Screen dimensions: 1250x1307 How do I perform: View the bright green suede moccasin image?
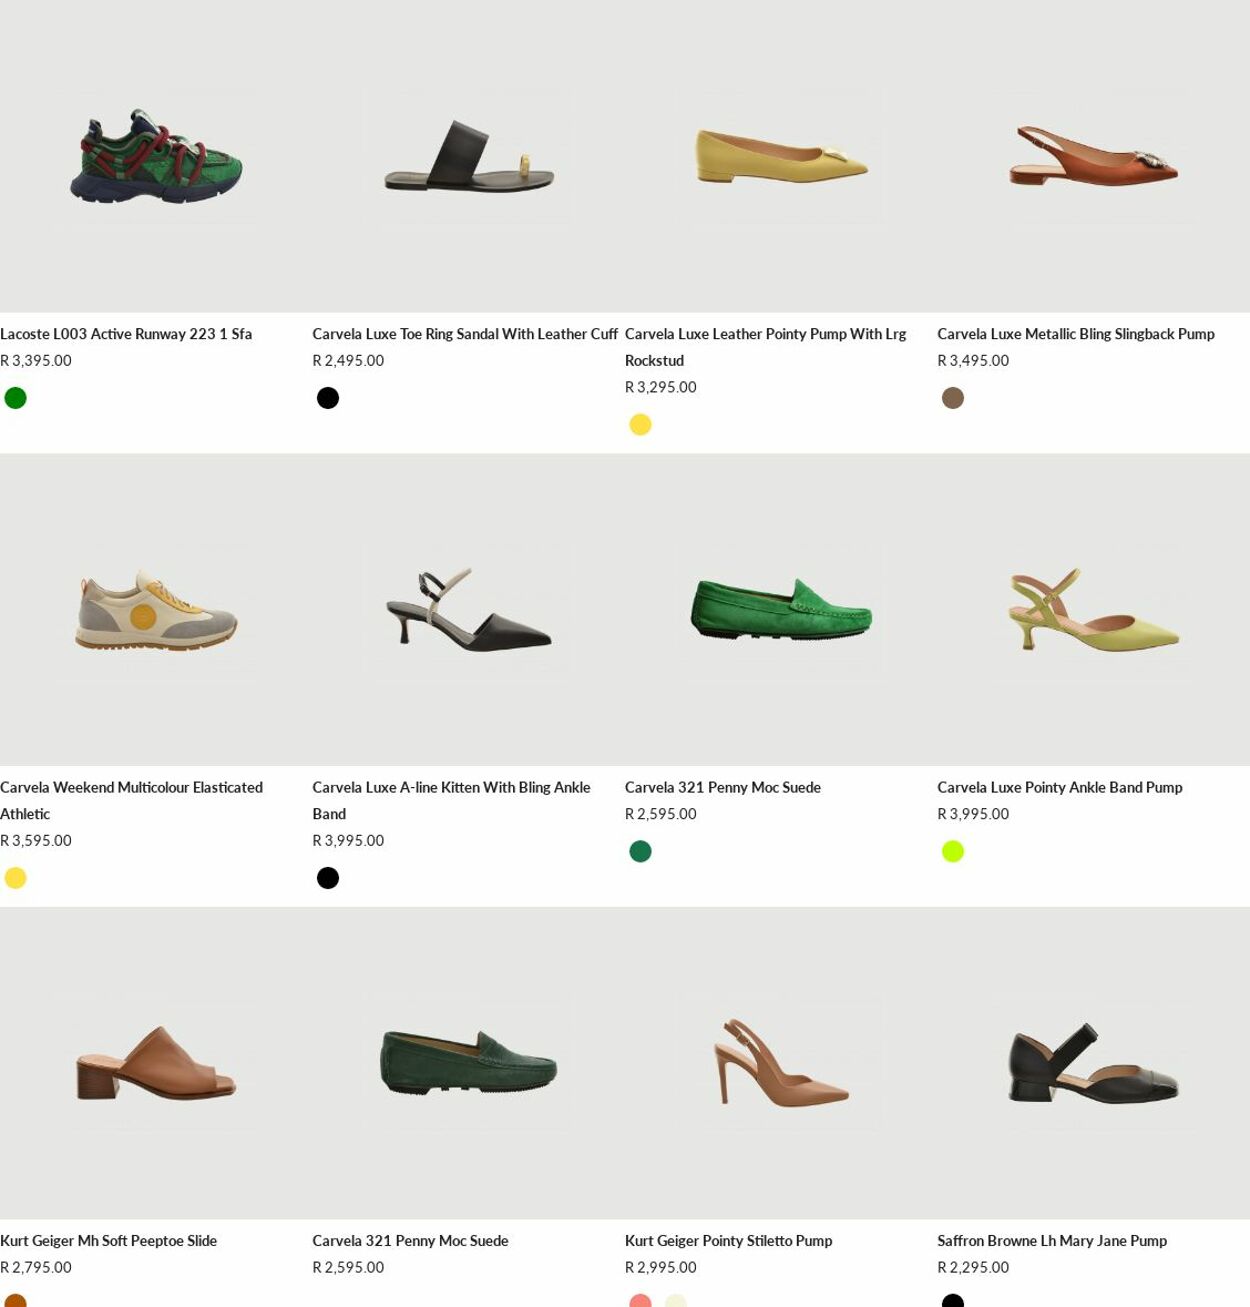coord(781,610)
